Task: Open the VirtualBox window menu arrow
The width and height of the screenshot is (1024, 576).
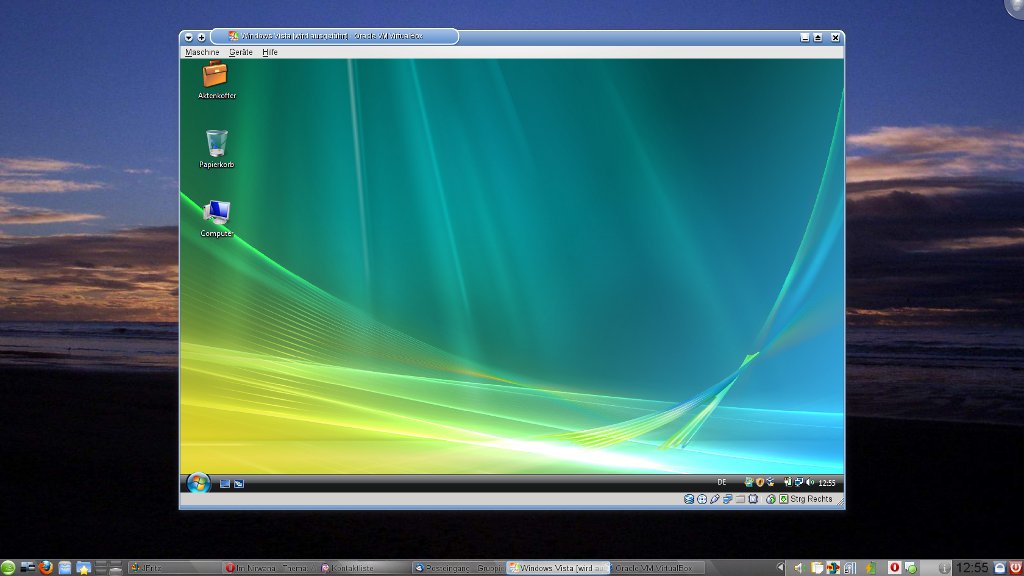Action: click(189, 37)
